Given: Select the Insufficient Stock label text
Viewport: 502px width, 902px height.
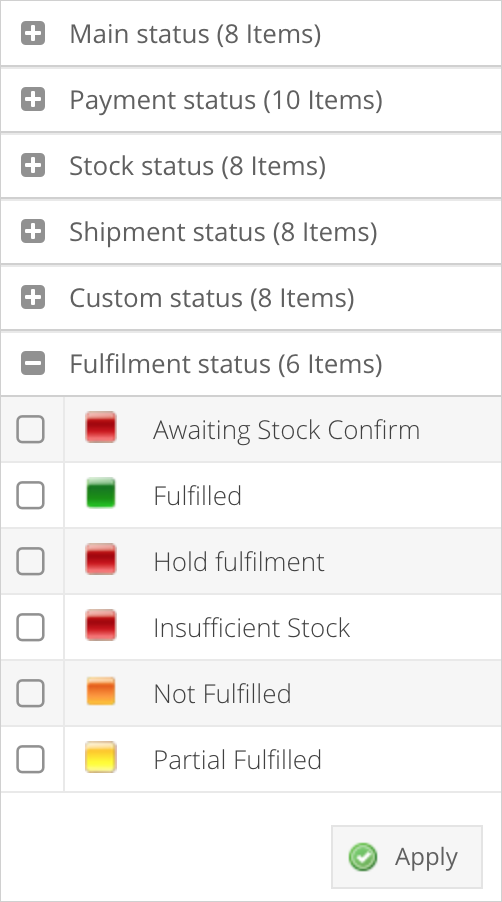Looking at the screenshot, I should 251,627.
